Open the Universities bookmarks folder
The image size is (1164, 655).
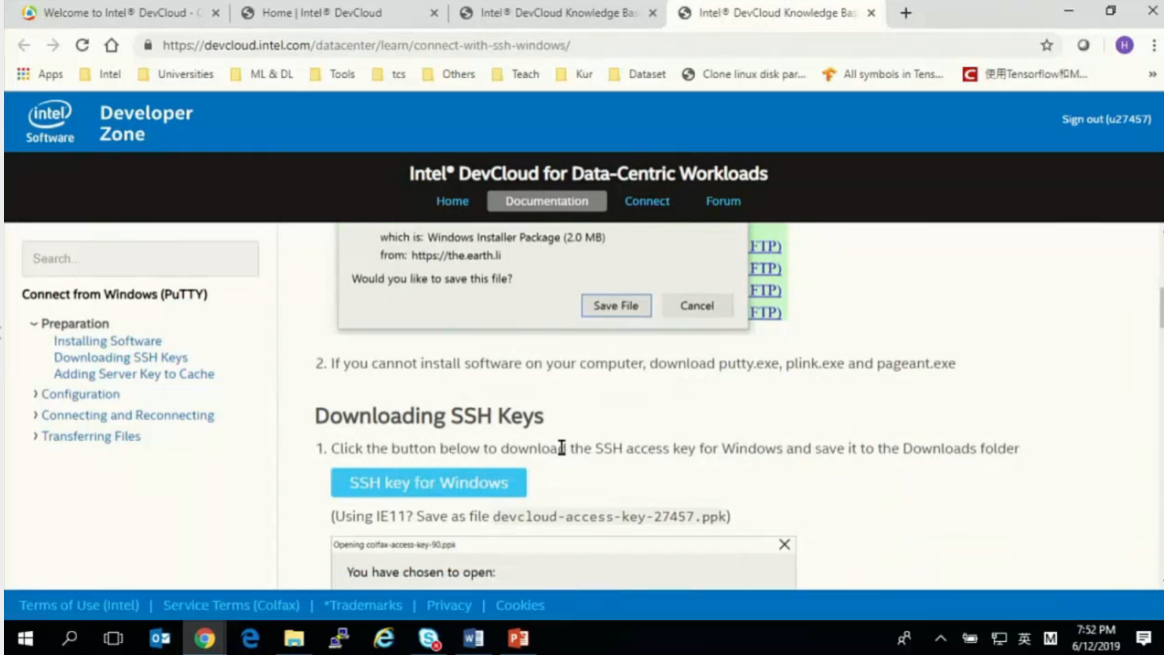pos(176,74)
